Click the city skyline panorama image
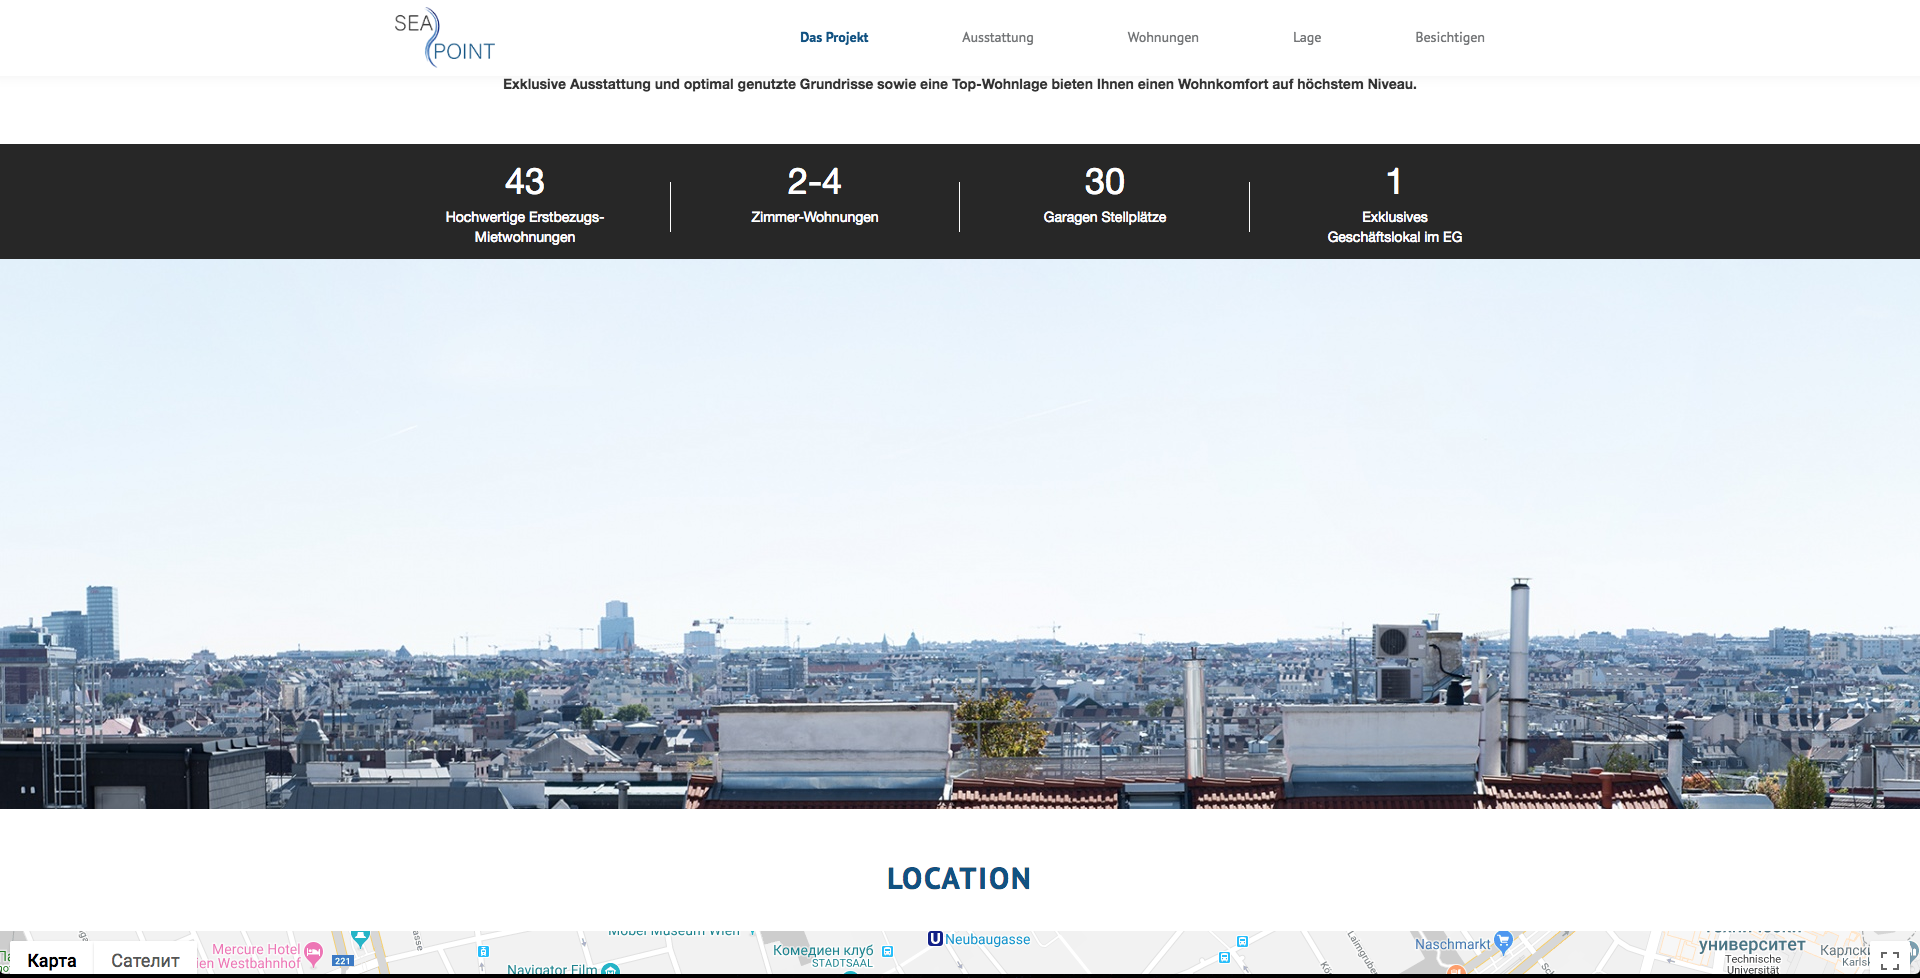This screenshot has height=978, width=1920. point(960,534)
